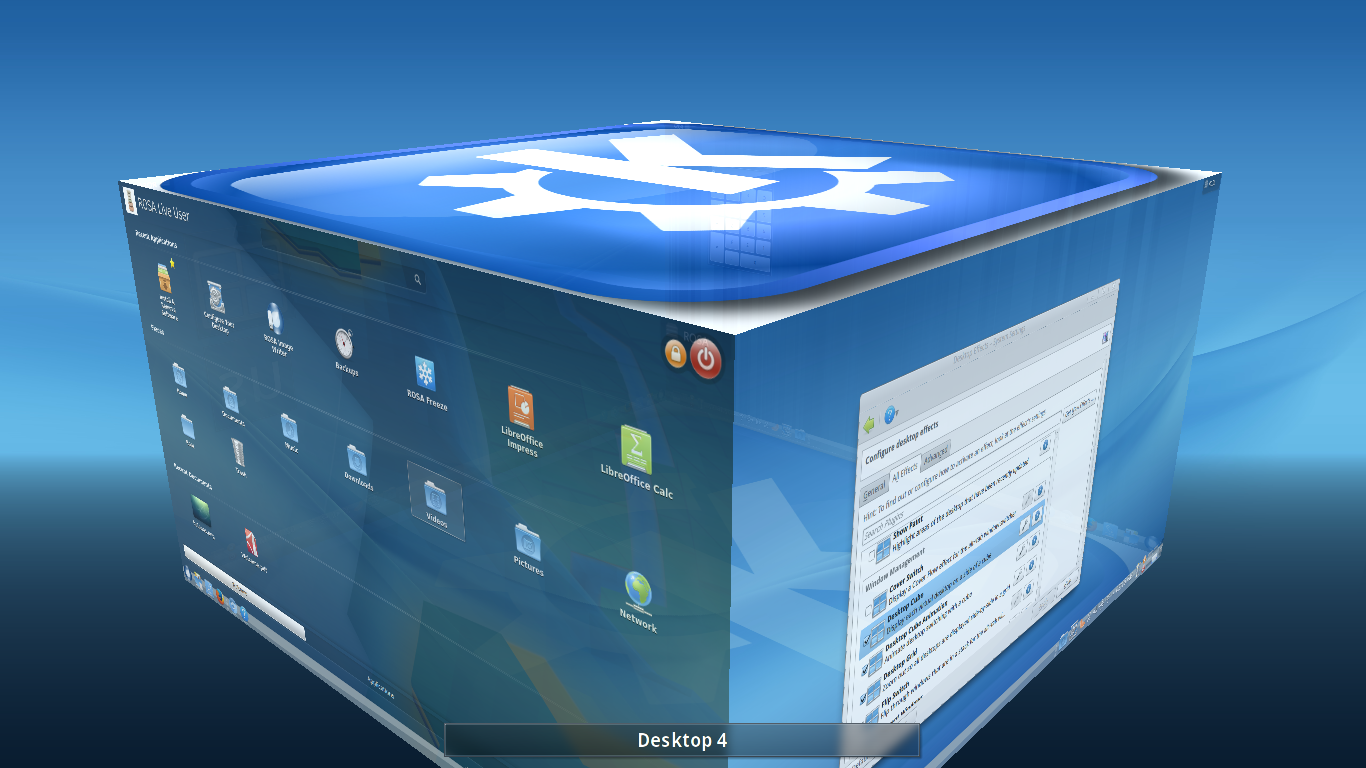Click green back arrow in Desktop Effects window
Screen dimensions: 1366x768
(869, 424)
